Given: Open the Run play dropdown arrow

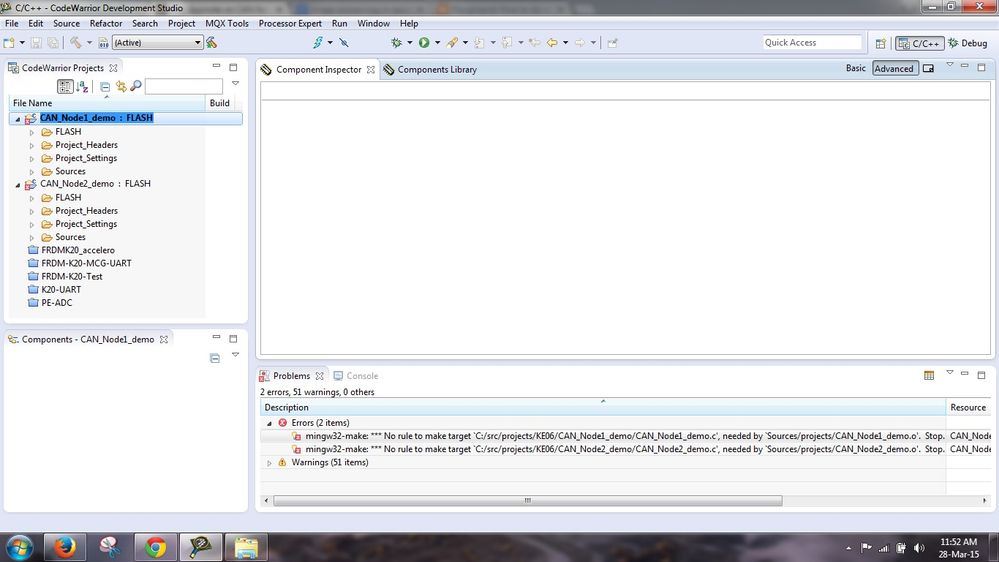Looking at the screenshot, I should point(437,43).
